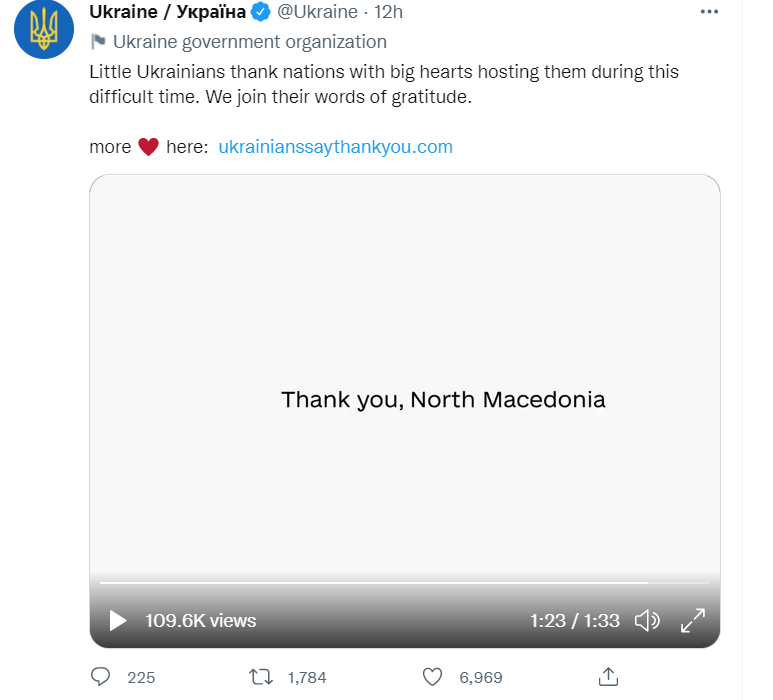Viewport: 773px width, 700px height.
Task: Click the 109.6K views counter
Action: tap(201, 621)
